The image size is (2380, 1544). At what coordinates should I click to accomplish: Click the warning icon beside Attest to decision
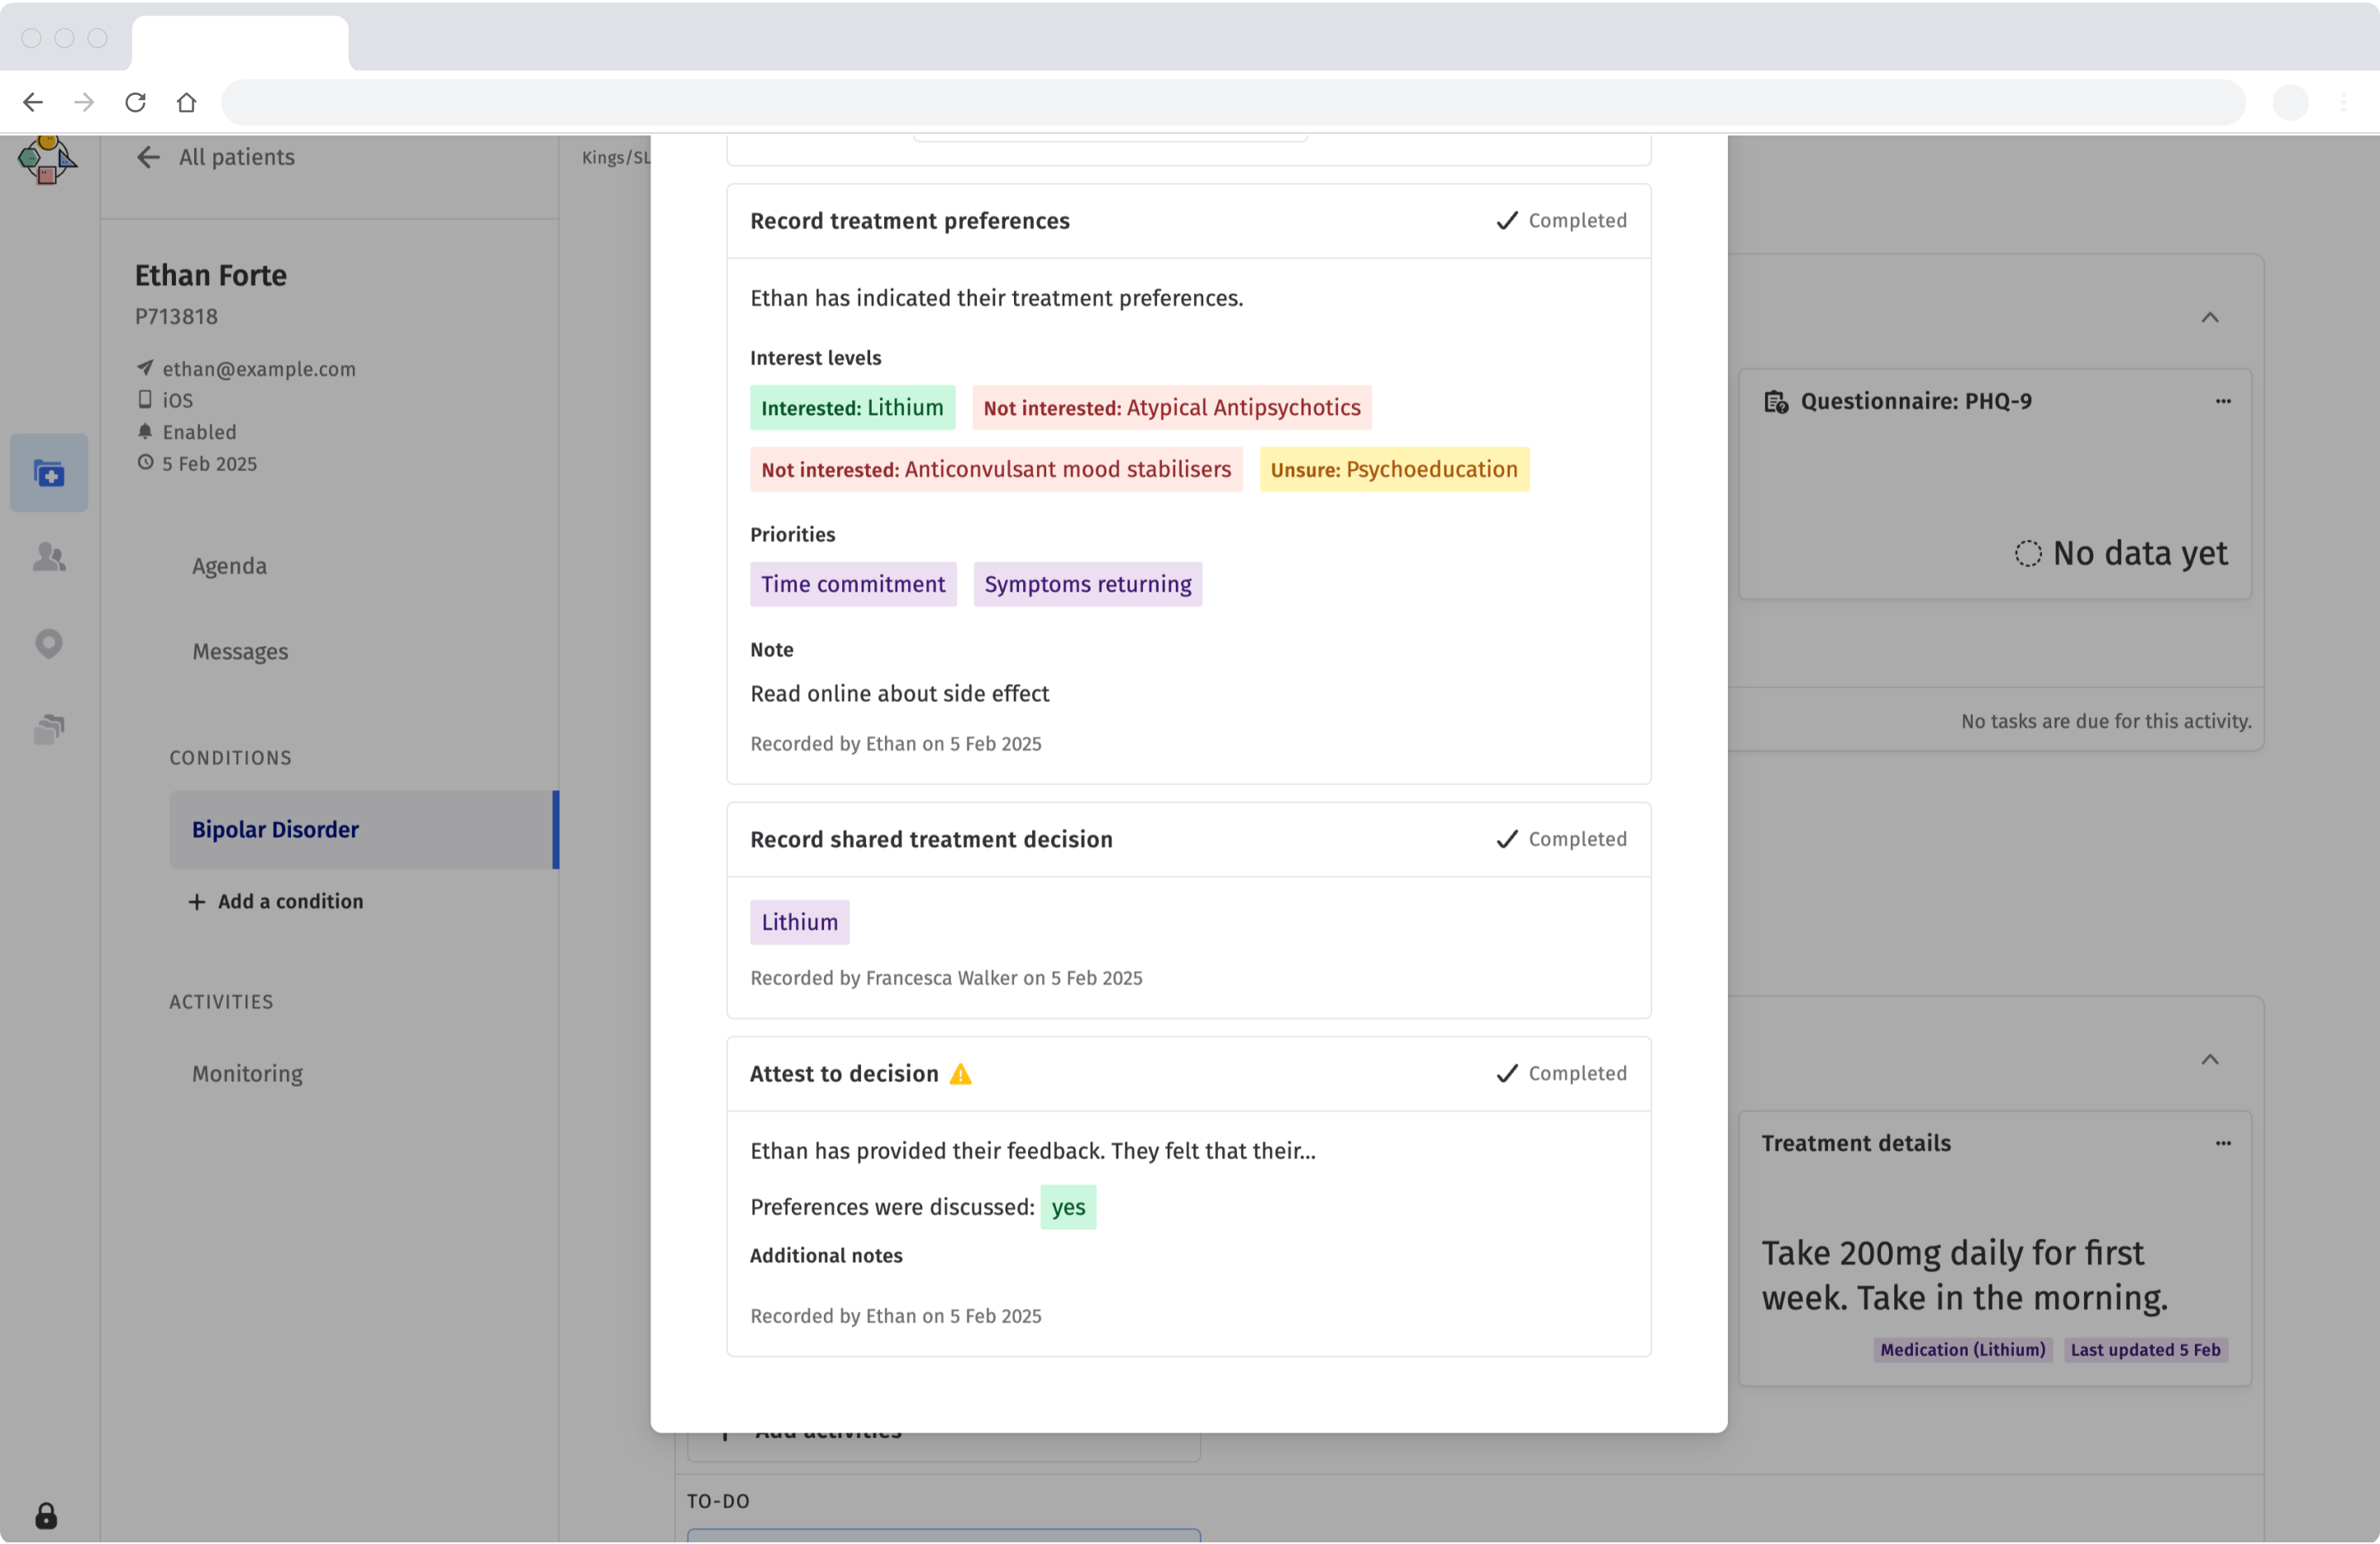[960, 1074]
